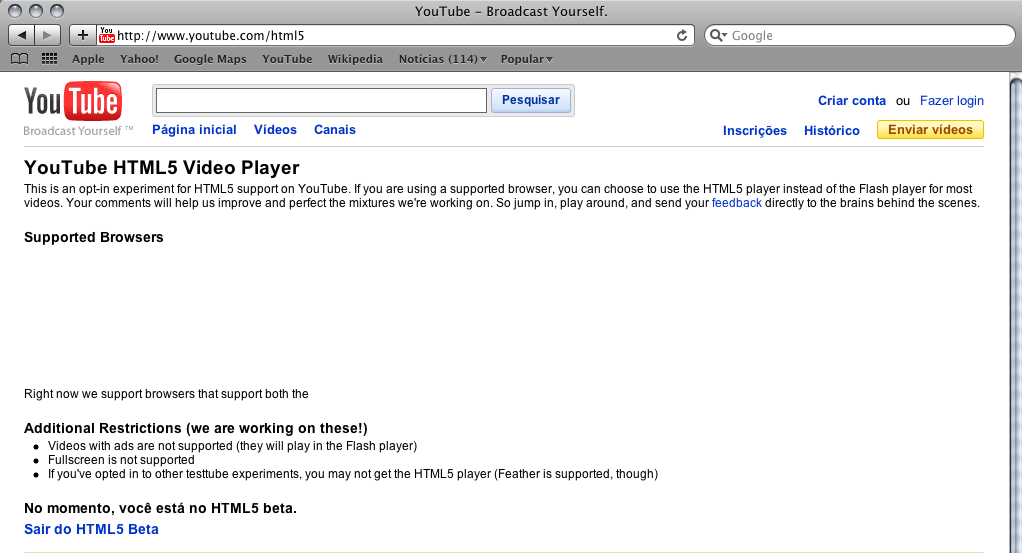Viewport: 1022px width, 553px height.
Task: Open the YouTube bookmark in bookmarks bar
Action: [287, 59]
